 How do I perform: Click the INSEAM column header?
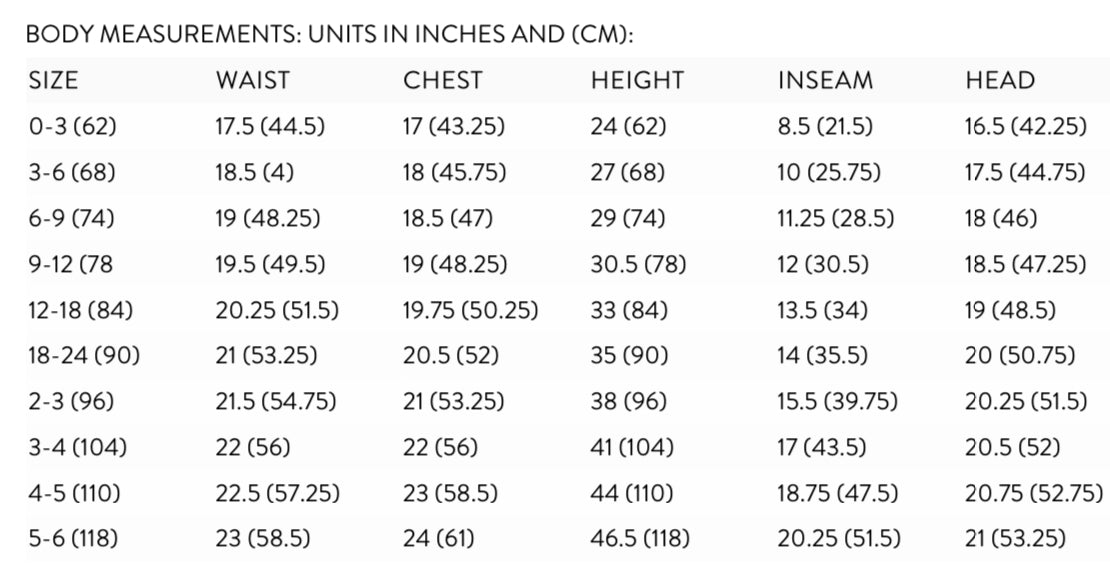(825, 81)
